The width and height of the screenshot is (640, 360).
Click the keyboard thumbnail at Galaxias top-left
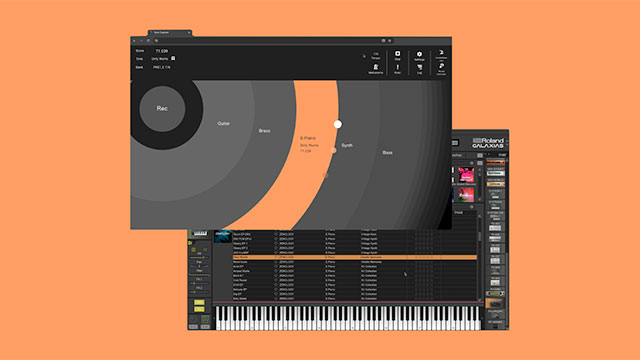(x=200, y=233)
